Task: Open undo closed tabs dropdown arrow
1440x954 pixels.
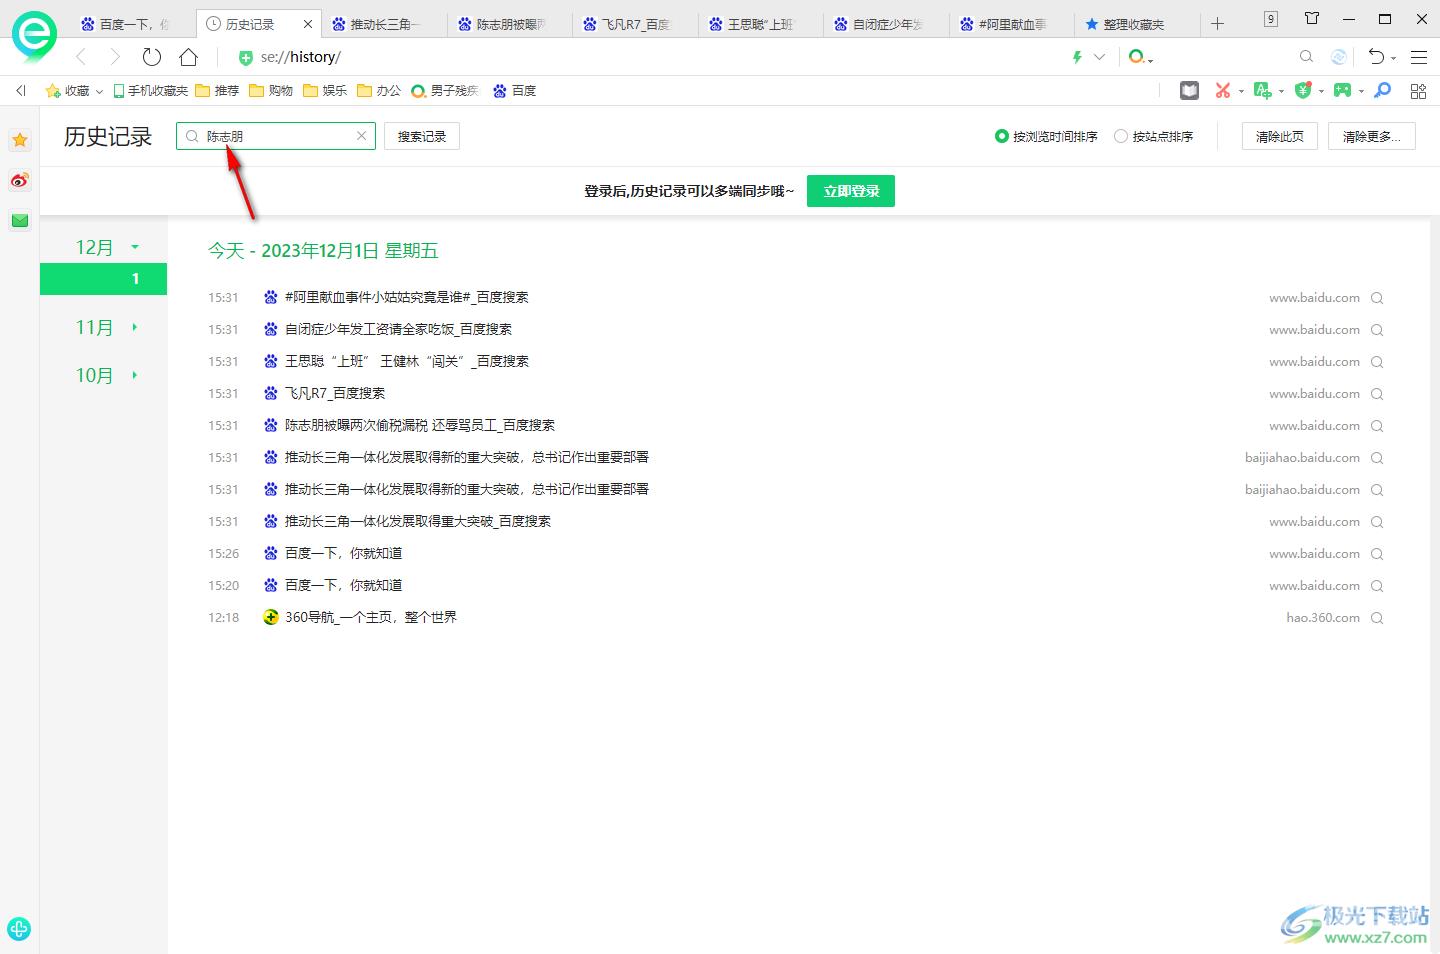Action: [x=1394, y=59]
